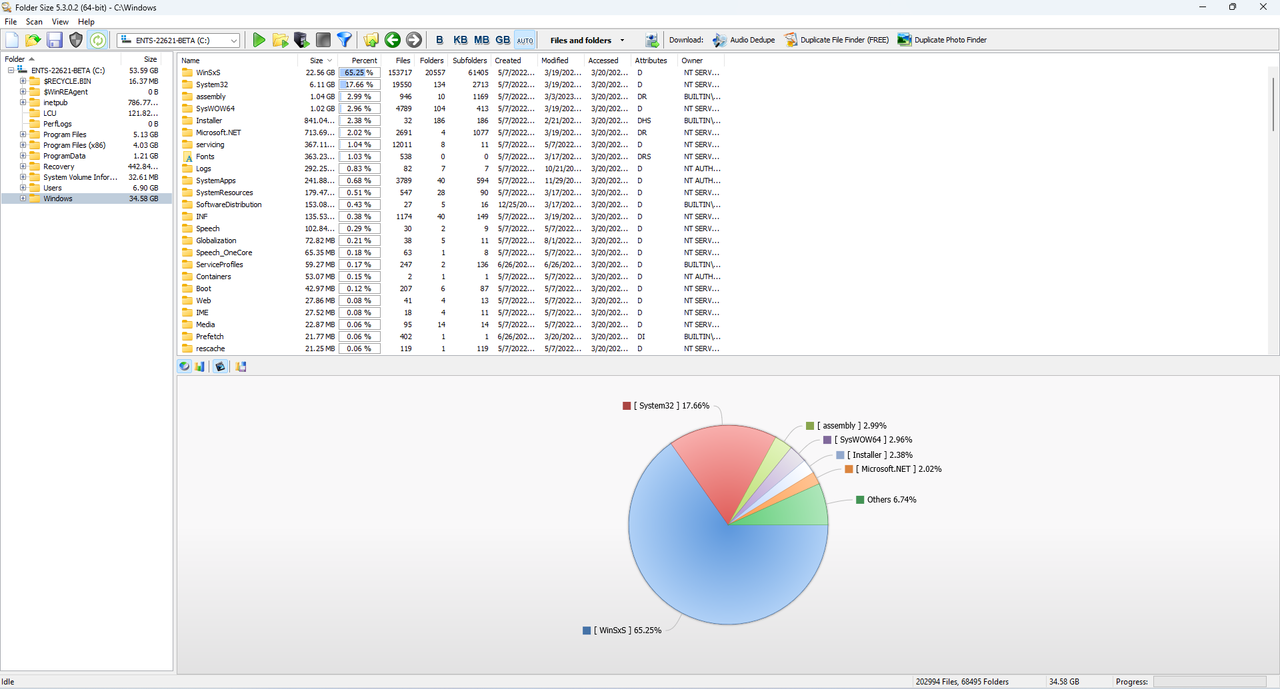This screenshot has height=689, width=1280.
Task: Open the Scan menu
Action: [x=35, y=21]
